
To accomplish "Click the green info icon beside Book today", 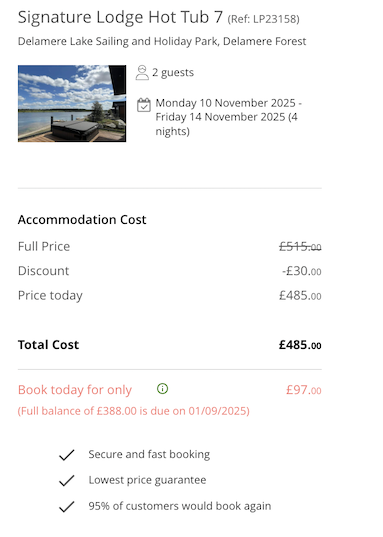I will click(162, 389).
